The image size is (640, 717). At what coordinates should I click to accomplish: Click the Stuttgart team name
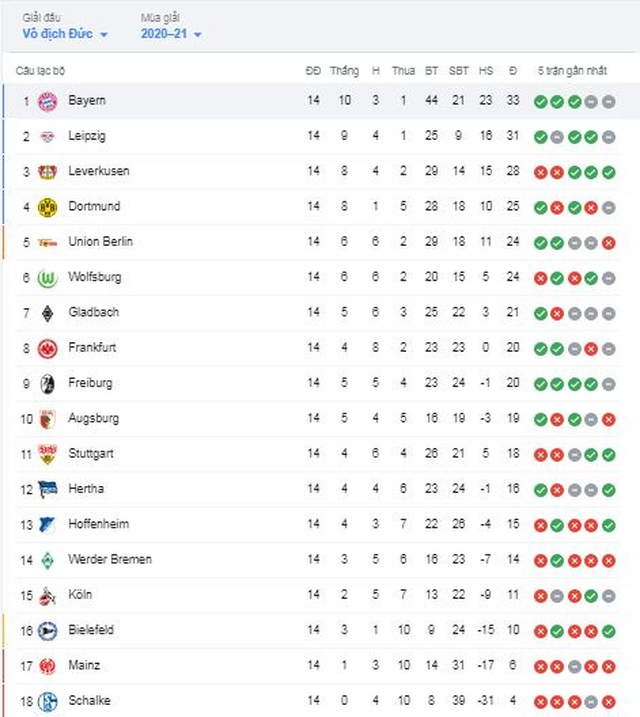[91, 454]
